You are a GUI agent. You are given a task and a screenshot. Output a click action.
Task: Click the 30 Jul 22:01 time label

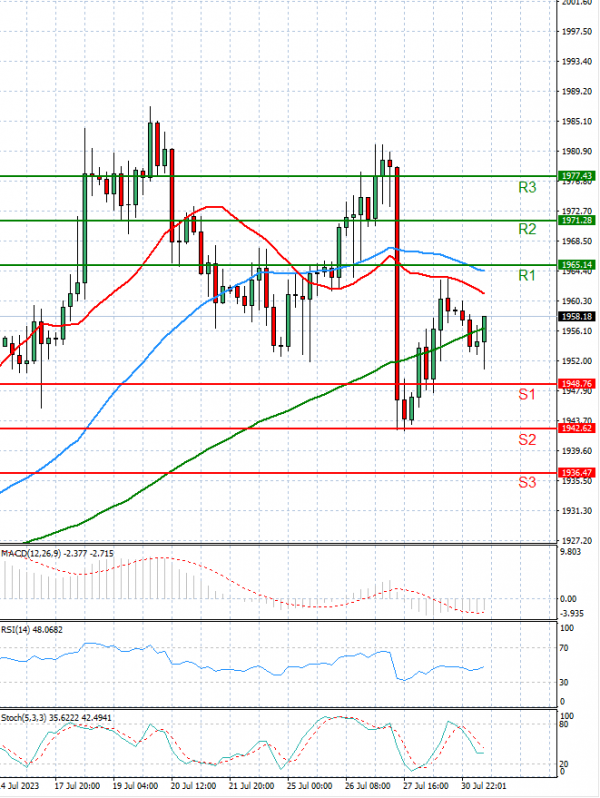tap(484, 786)
